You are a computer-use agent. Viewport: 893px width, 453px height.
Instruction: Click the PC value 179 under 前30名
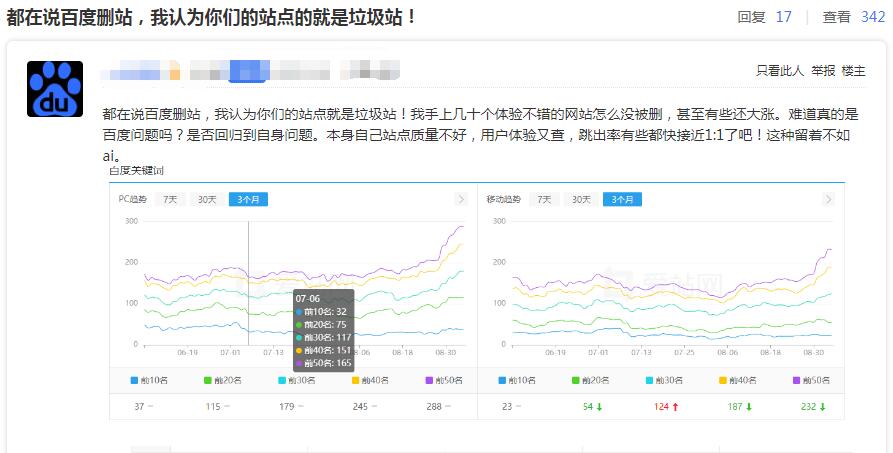tap(286, 406)
